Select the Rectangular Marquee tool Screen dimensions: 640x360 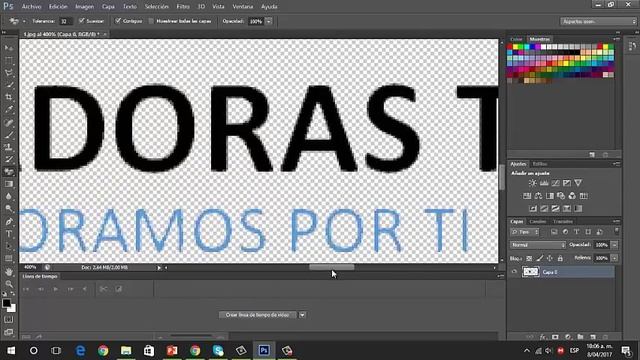[9, 60]
